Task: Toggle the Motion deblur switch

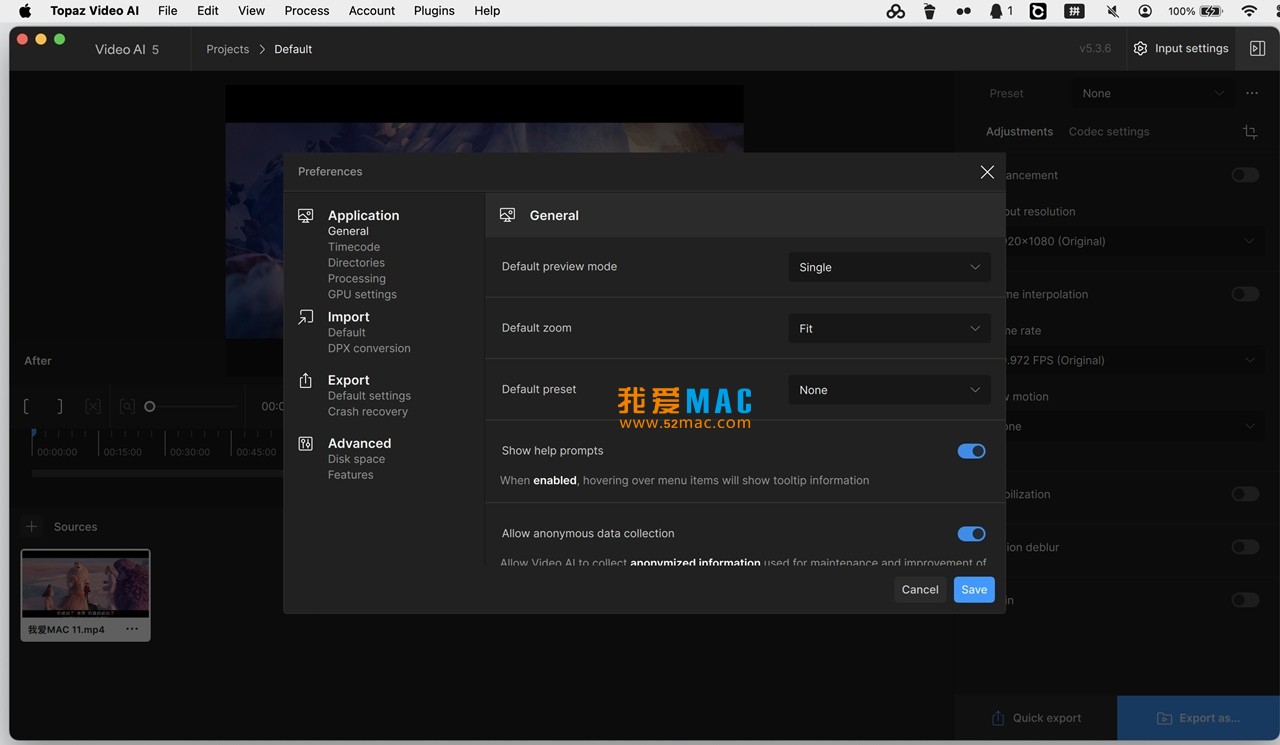Action: pyautogui.click(x=1245, y=547)
